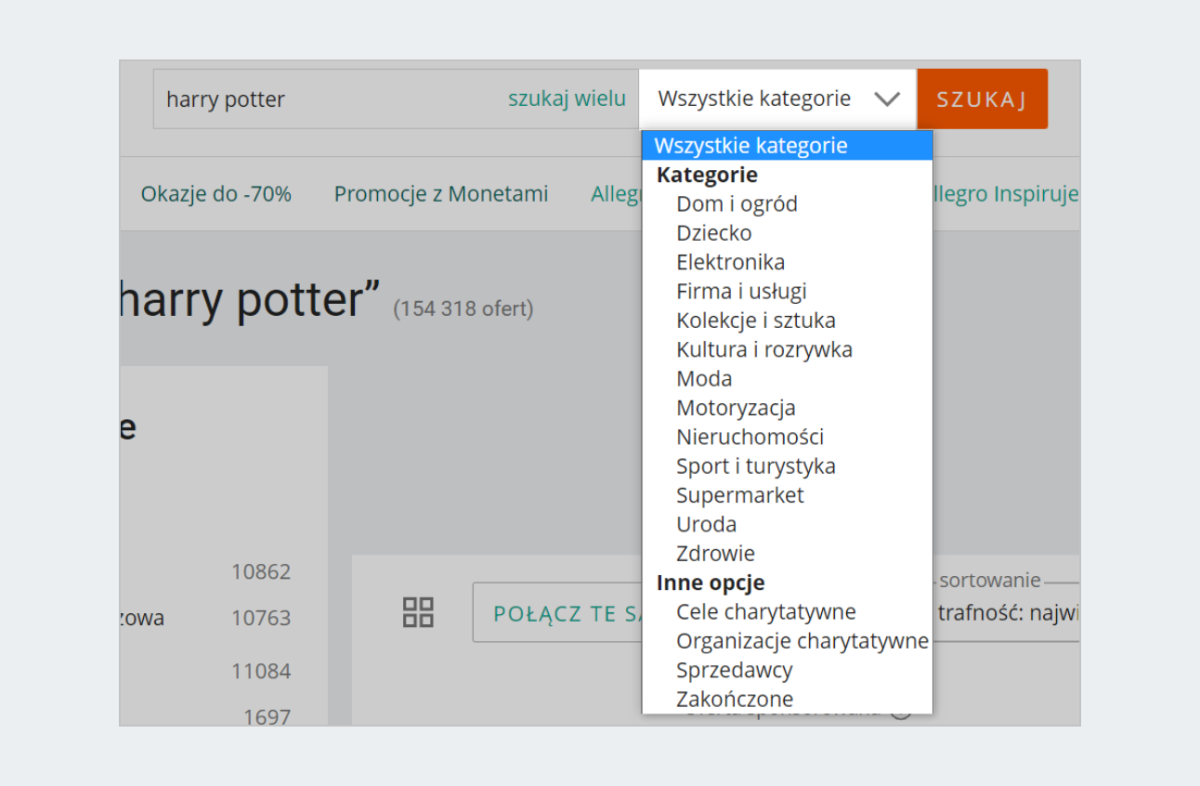Pick Elektronika in the dropdown

[x=730, y=262]
